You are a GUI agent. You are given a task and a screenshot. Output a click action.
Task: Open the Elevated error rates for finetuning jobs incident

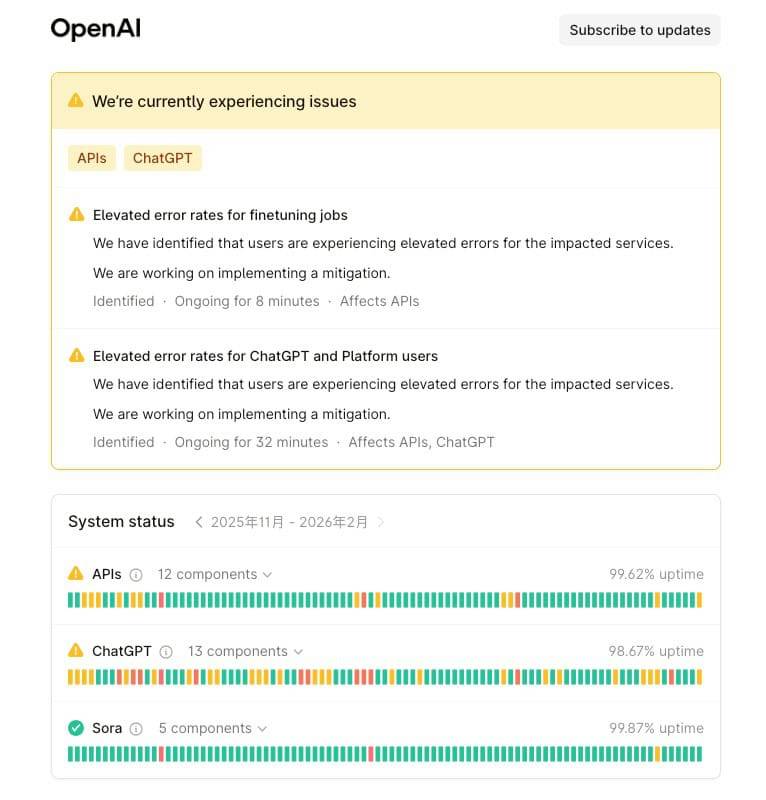click(220, 215)
